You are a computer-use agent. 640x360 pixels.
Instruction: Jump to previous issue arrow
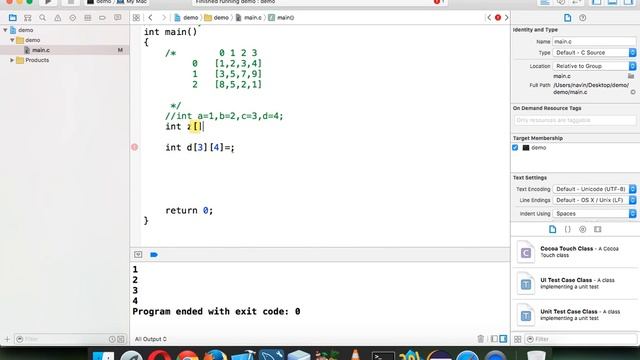pos(489,18)
